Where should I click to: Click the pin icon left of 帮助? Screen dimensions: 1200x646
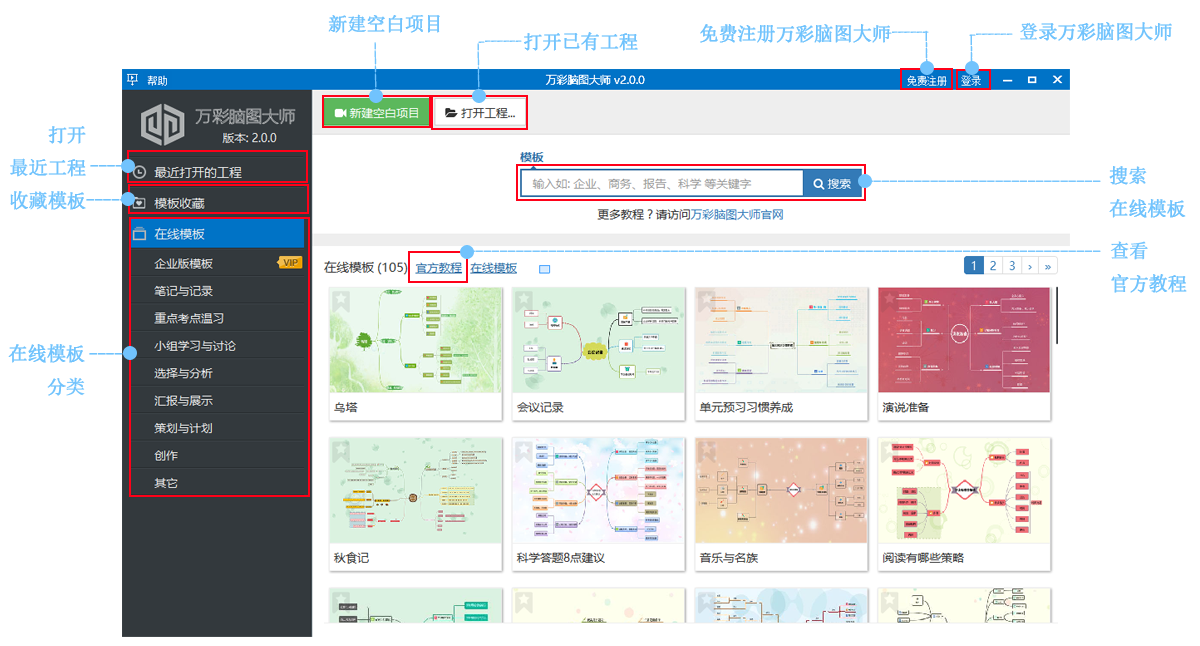point(132,80)
